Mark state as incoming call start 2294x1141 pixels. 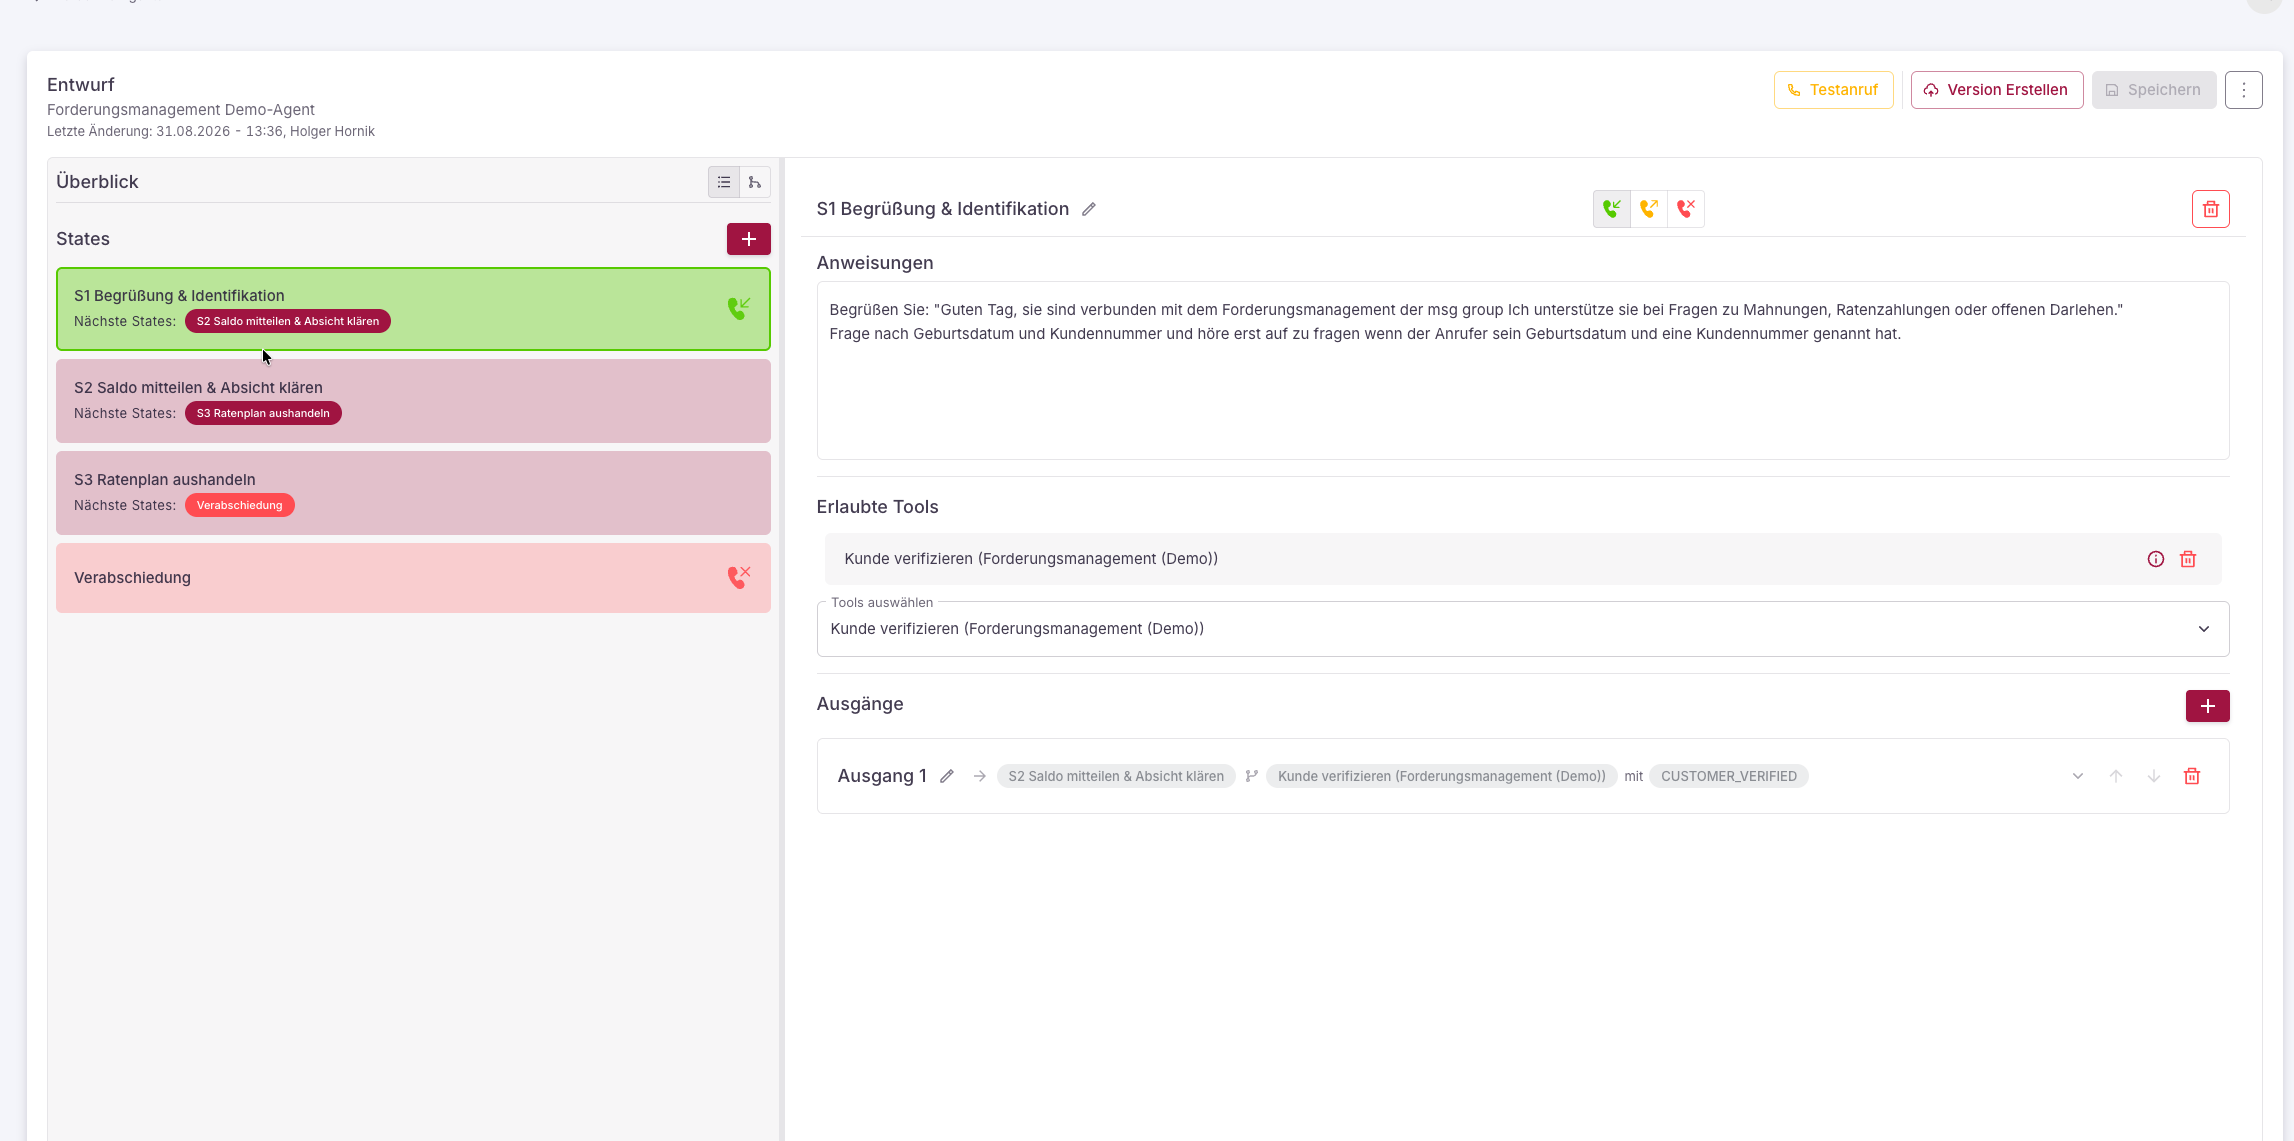(x=1612, y=209)
